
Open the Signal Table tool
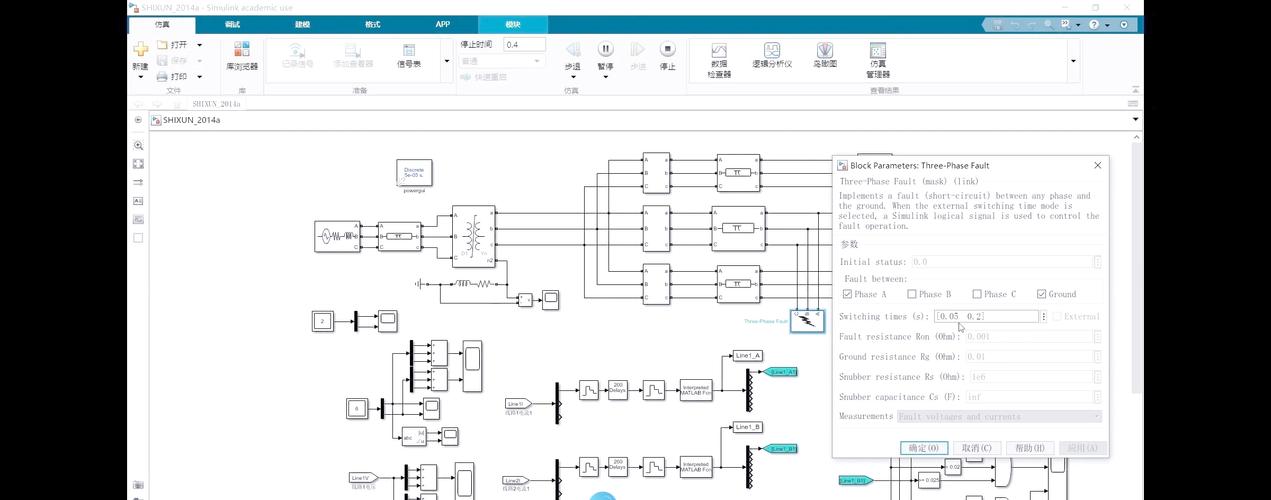click(x=409, y=56)
